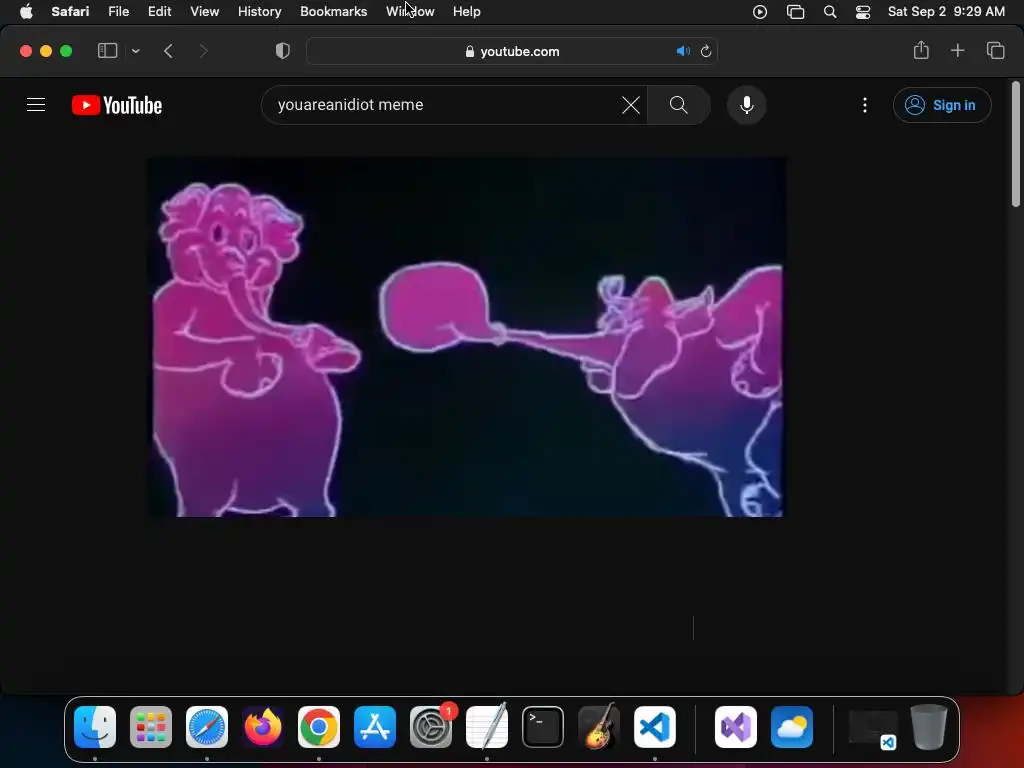Go back to previous page

pos(168,51)
